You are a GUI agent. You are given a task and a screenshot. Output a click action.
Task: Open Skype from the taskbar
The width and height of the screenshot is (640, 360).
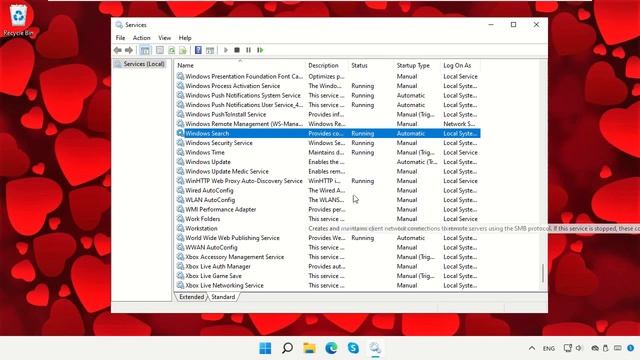[x=353, y=348]
